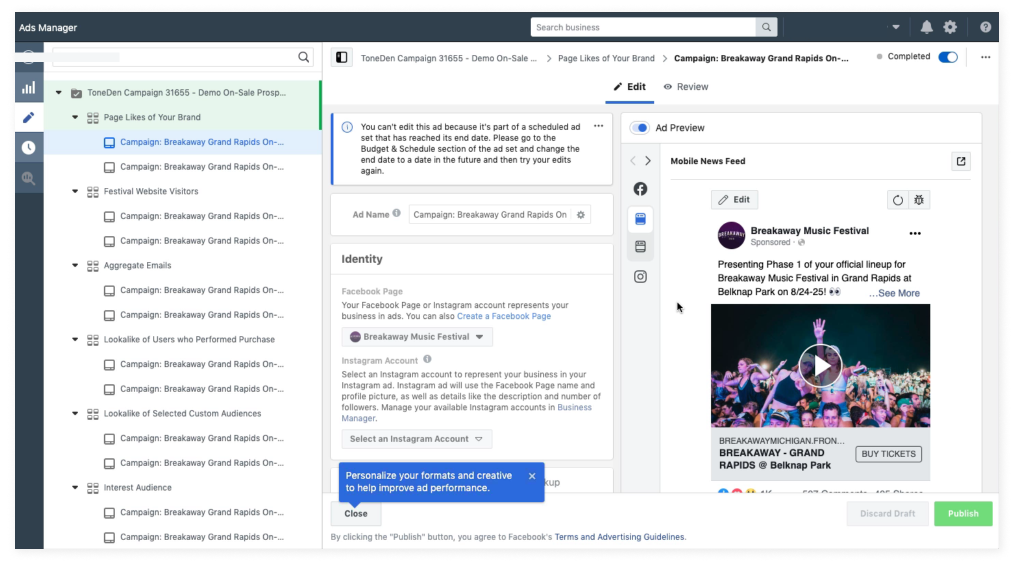Open the bar chart reporting icon in sidebar
The width and height of the screenshot is (1014, 566).
click(x=28, y=88)
